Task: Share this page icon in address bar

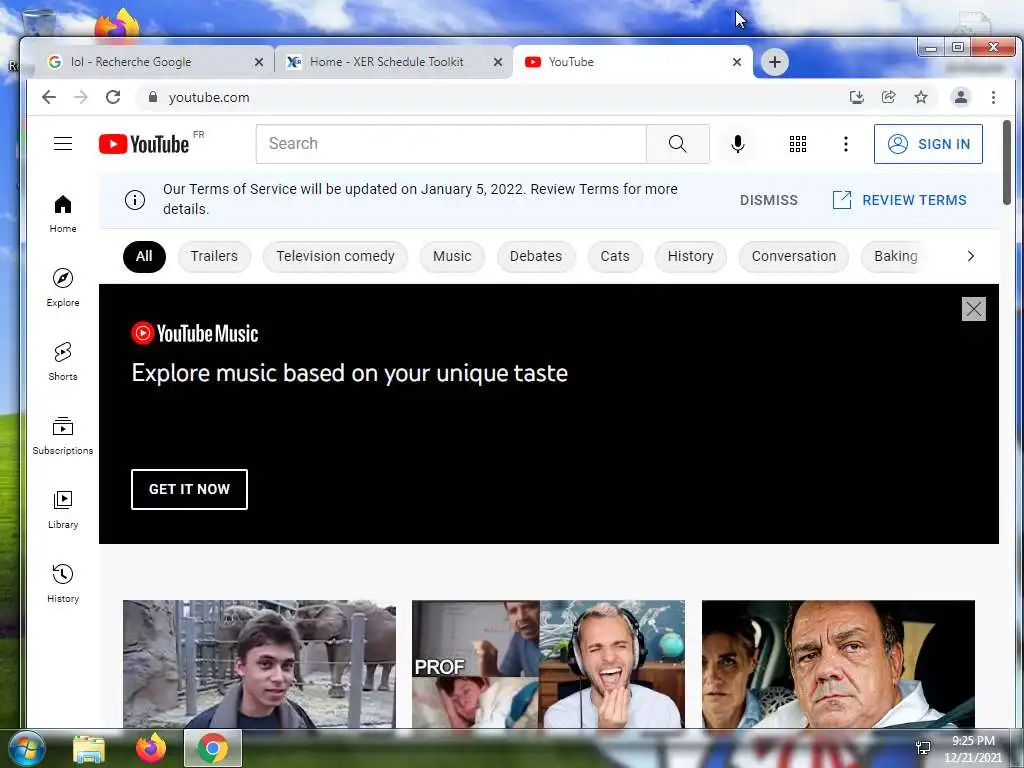Action: [x=888, y=97]
